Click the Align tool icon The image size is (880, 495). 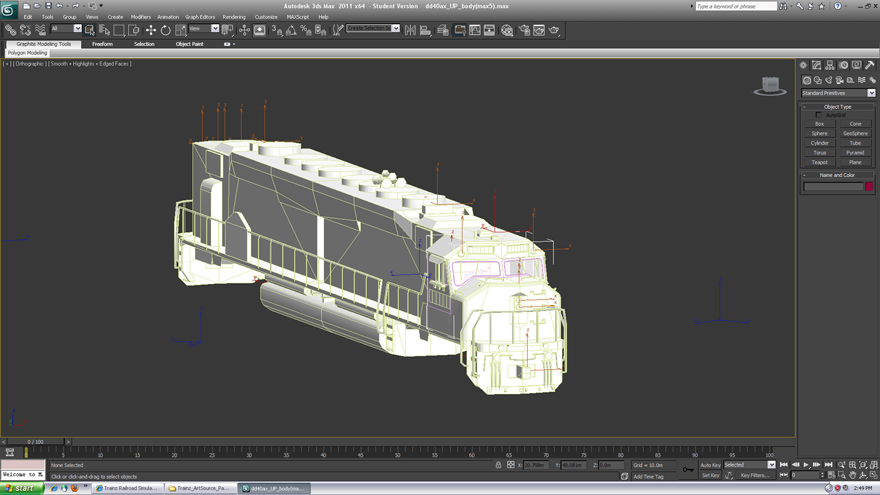point(425,30)
